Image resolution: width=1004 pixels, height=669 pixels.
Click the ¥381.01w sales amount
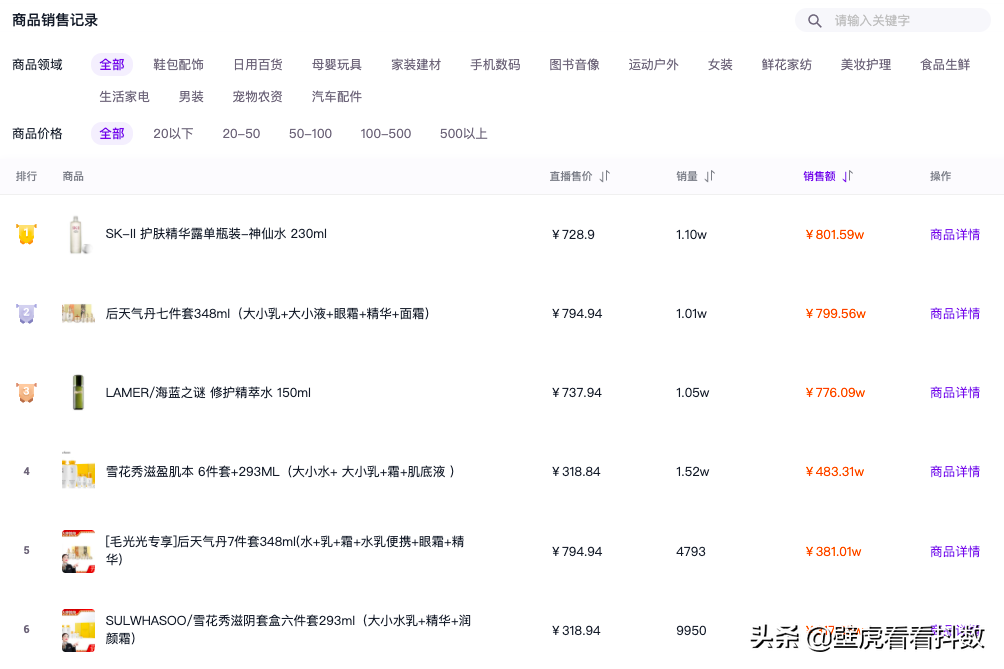point(834,551)
